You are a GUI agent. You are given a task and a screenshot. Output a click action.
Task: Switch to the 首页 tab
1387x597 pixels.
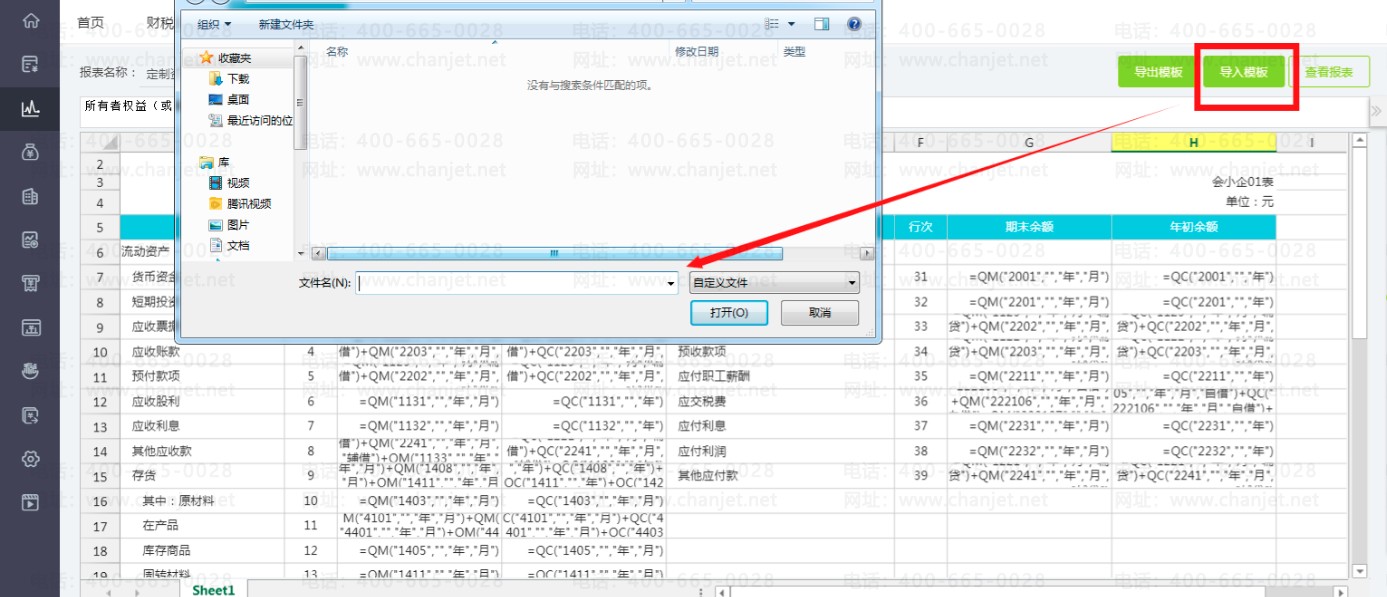click(91, 22)
